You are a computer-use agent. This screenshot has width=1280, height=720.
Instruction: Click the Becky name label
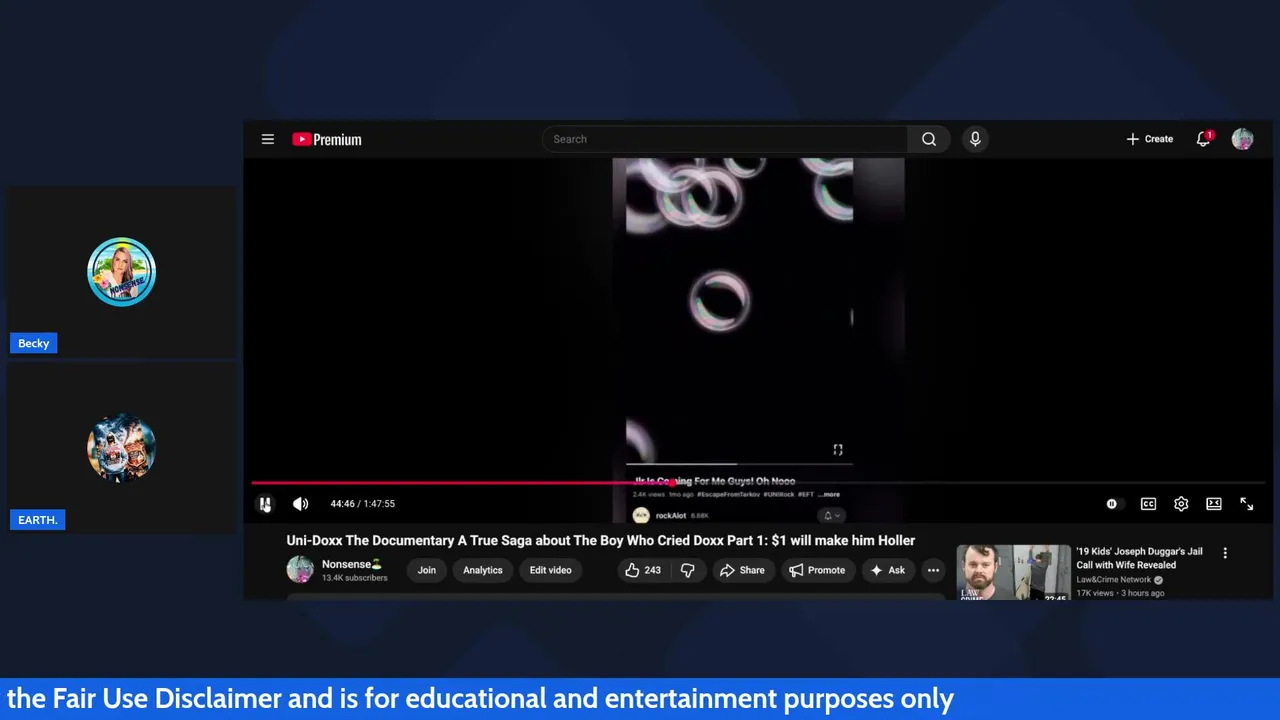[33, 343]
